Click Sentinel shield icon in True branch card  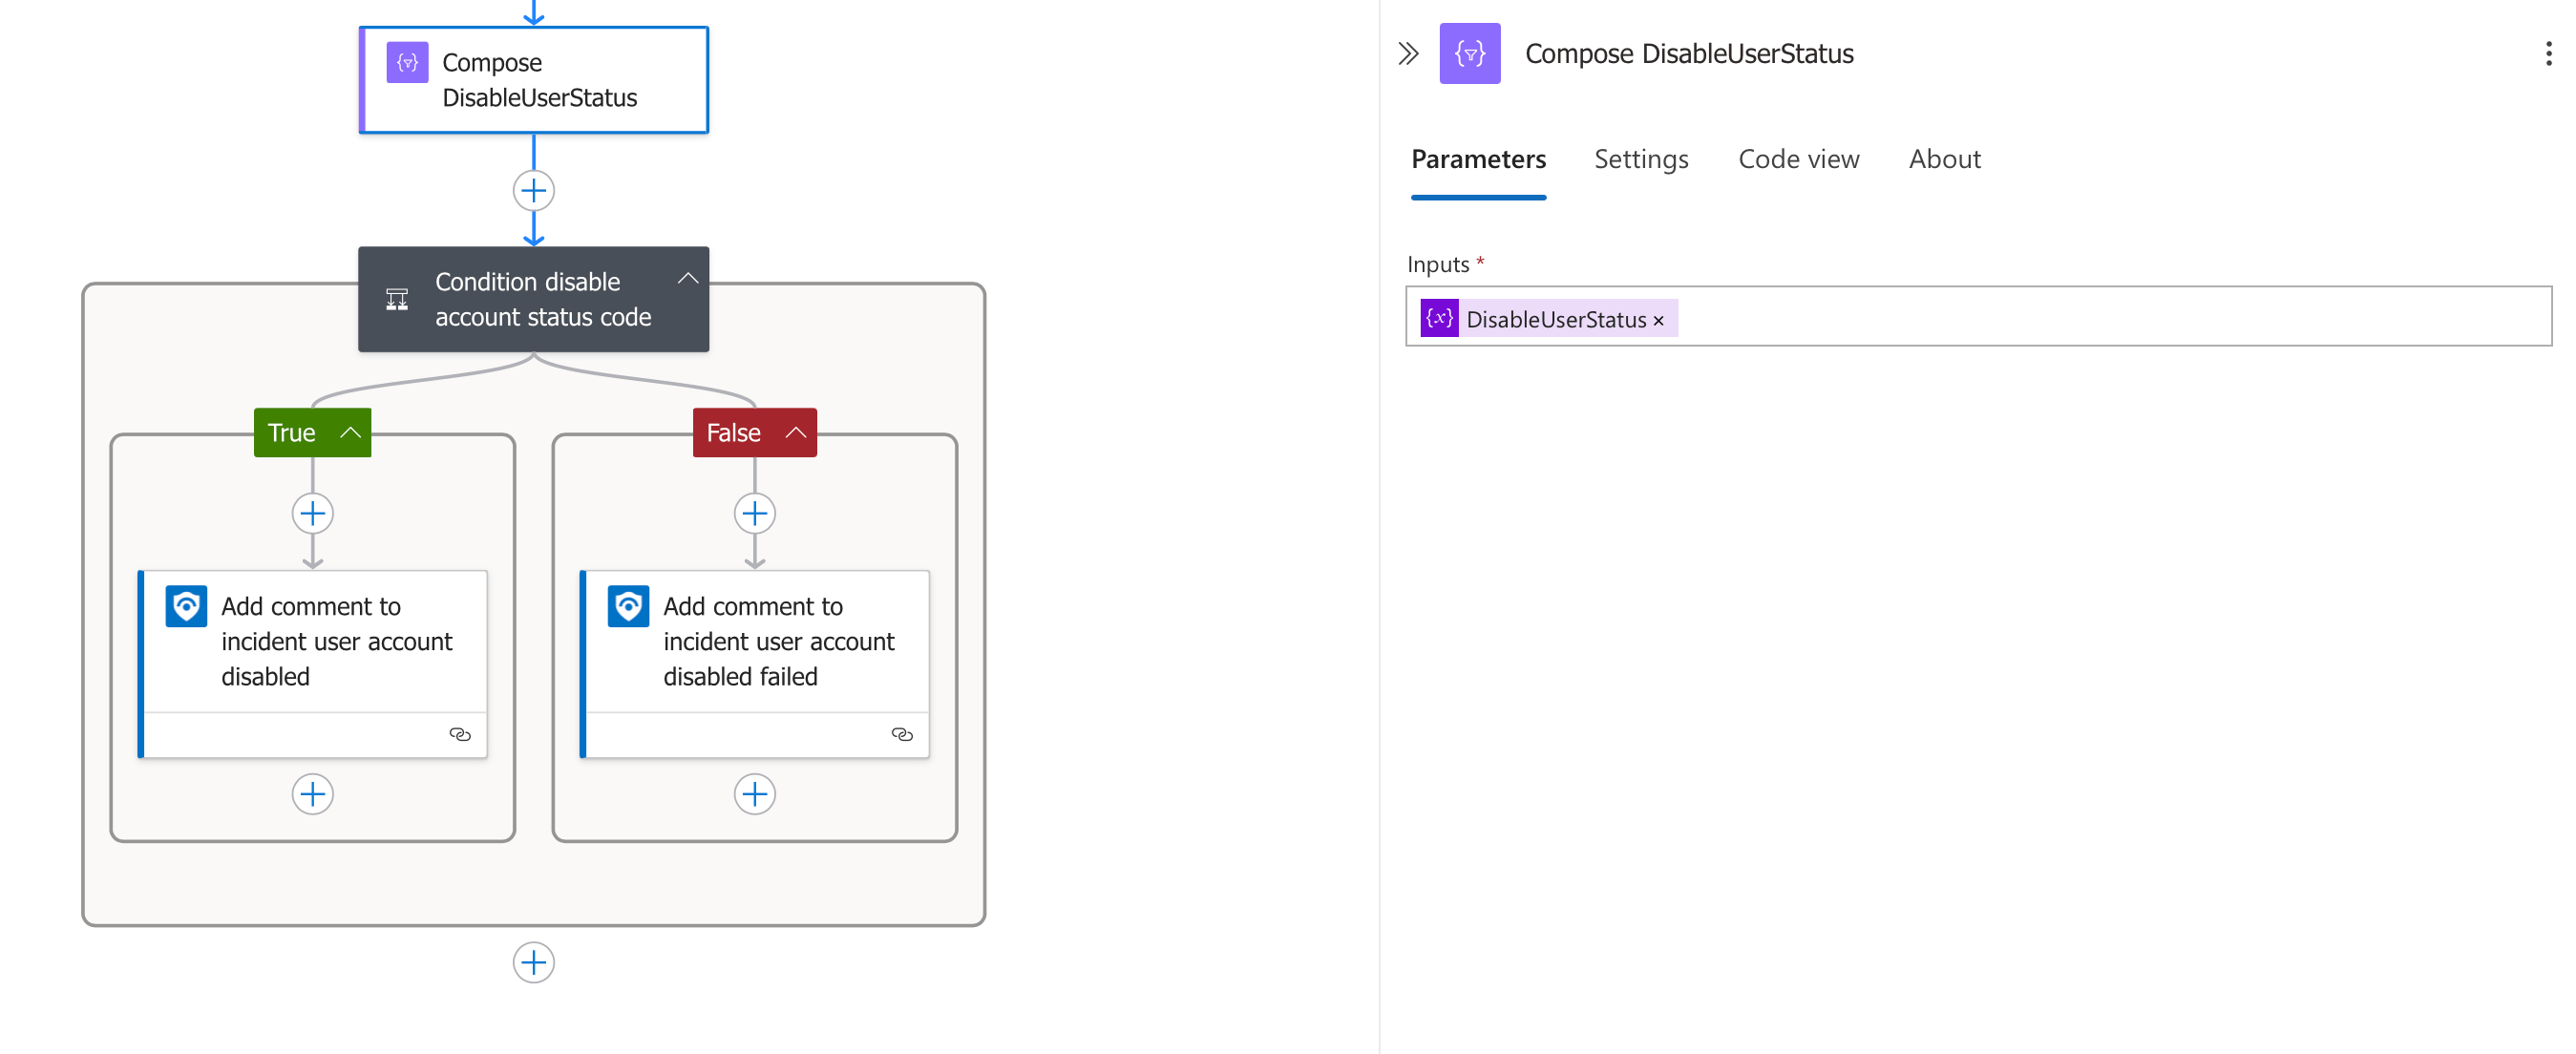pos(186,606)
